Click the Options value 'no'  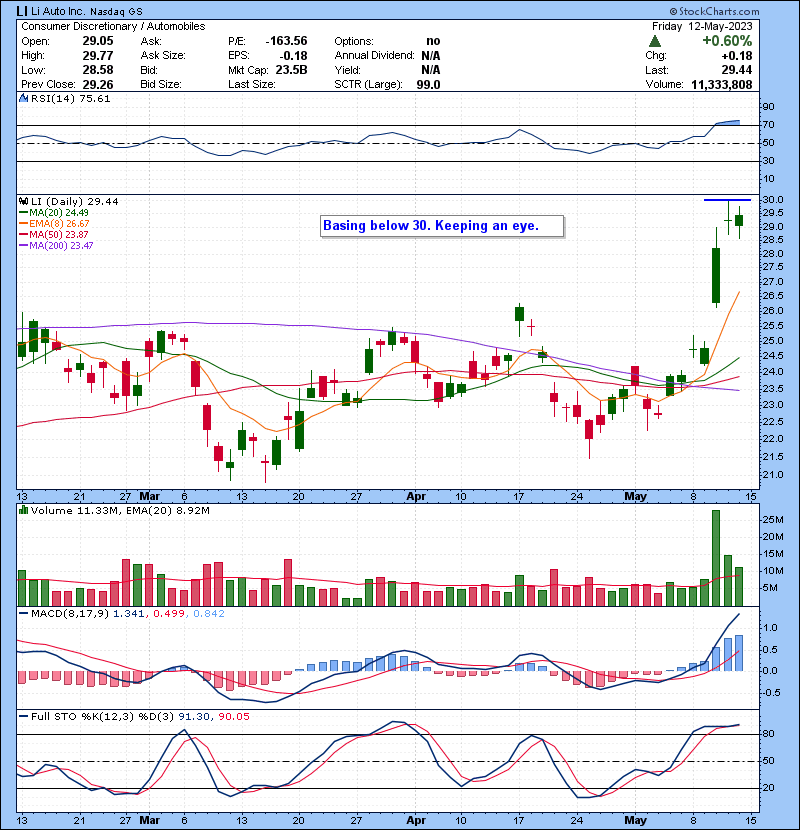tap(433, 41)
